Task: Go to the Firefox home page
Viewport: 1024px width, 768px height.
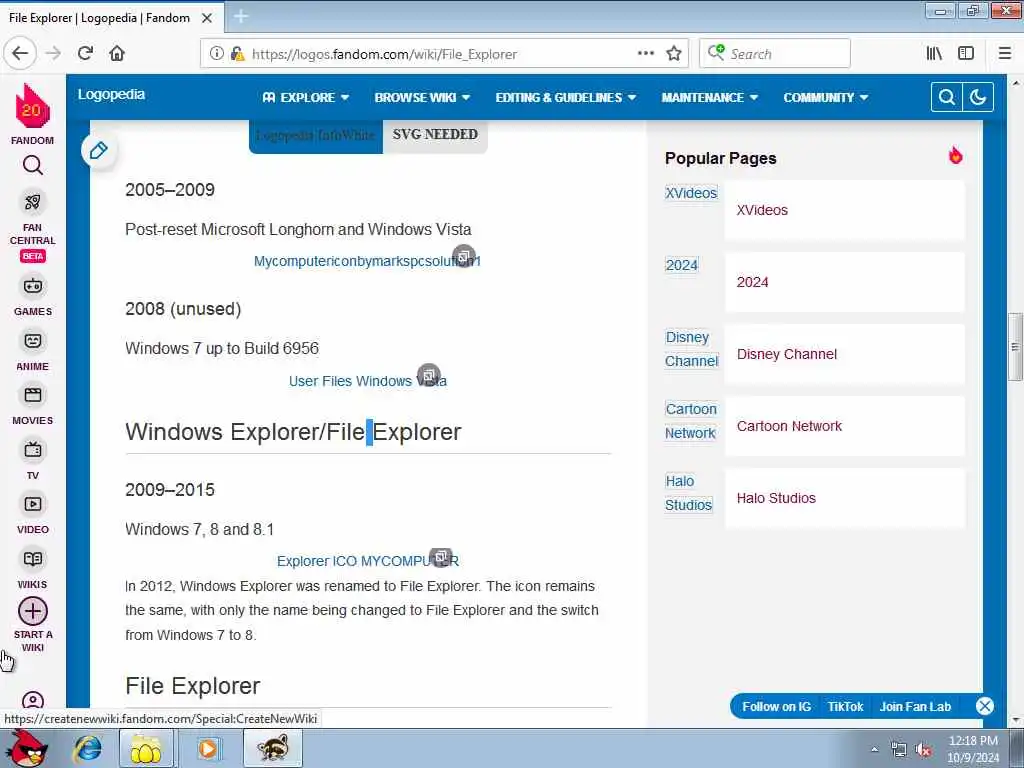Action: click(117, 53)
